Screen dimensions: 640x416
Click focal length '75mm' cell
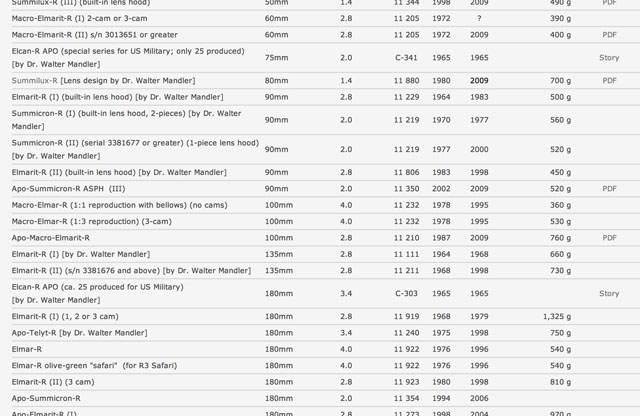276,58
